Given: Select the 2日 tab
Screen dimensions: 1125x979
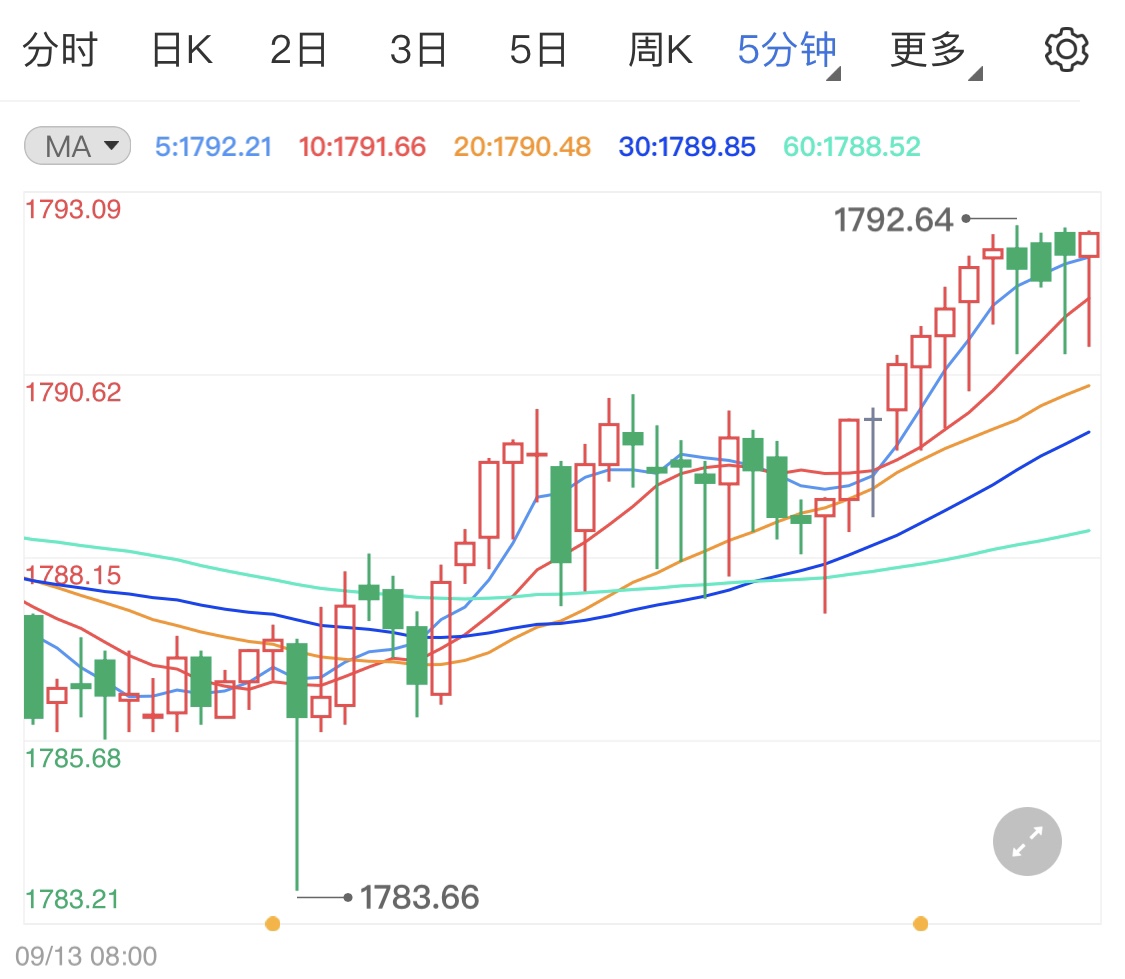Looking at the screenshot, I should click(298, 50).
